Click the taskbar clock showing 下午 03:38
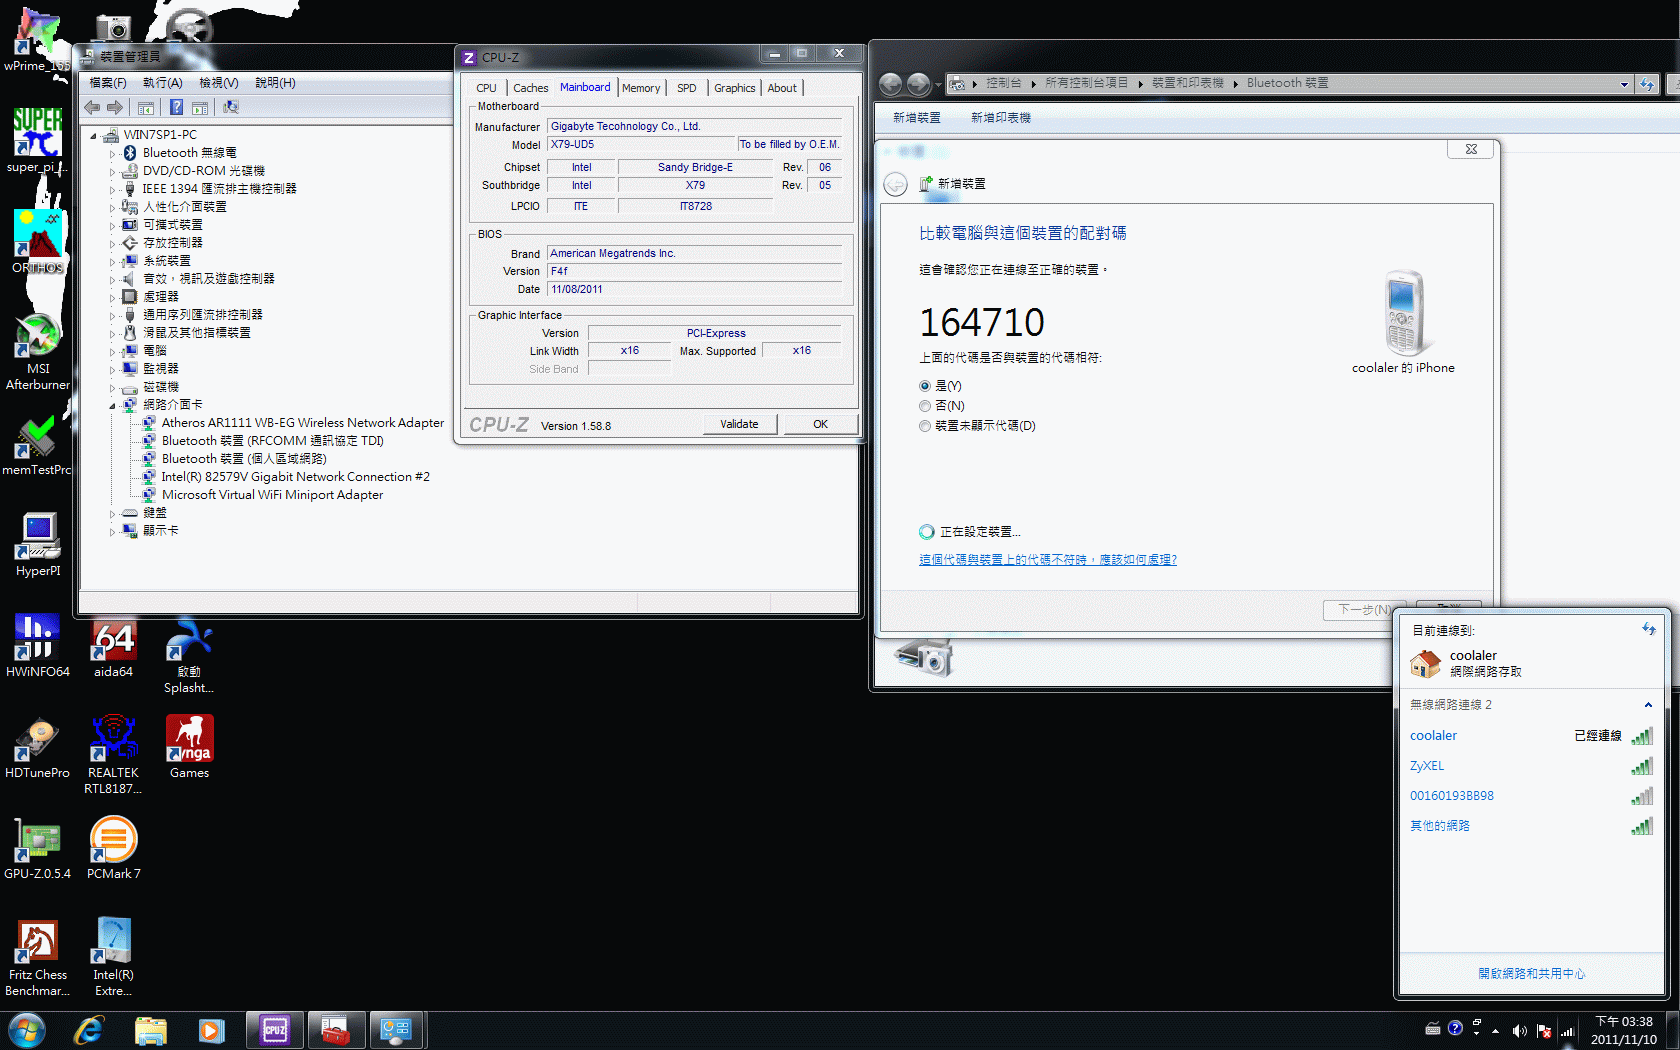This screenshot has width=1680, height=1050. [1624, 1031]
